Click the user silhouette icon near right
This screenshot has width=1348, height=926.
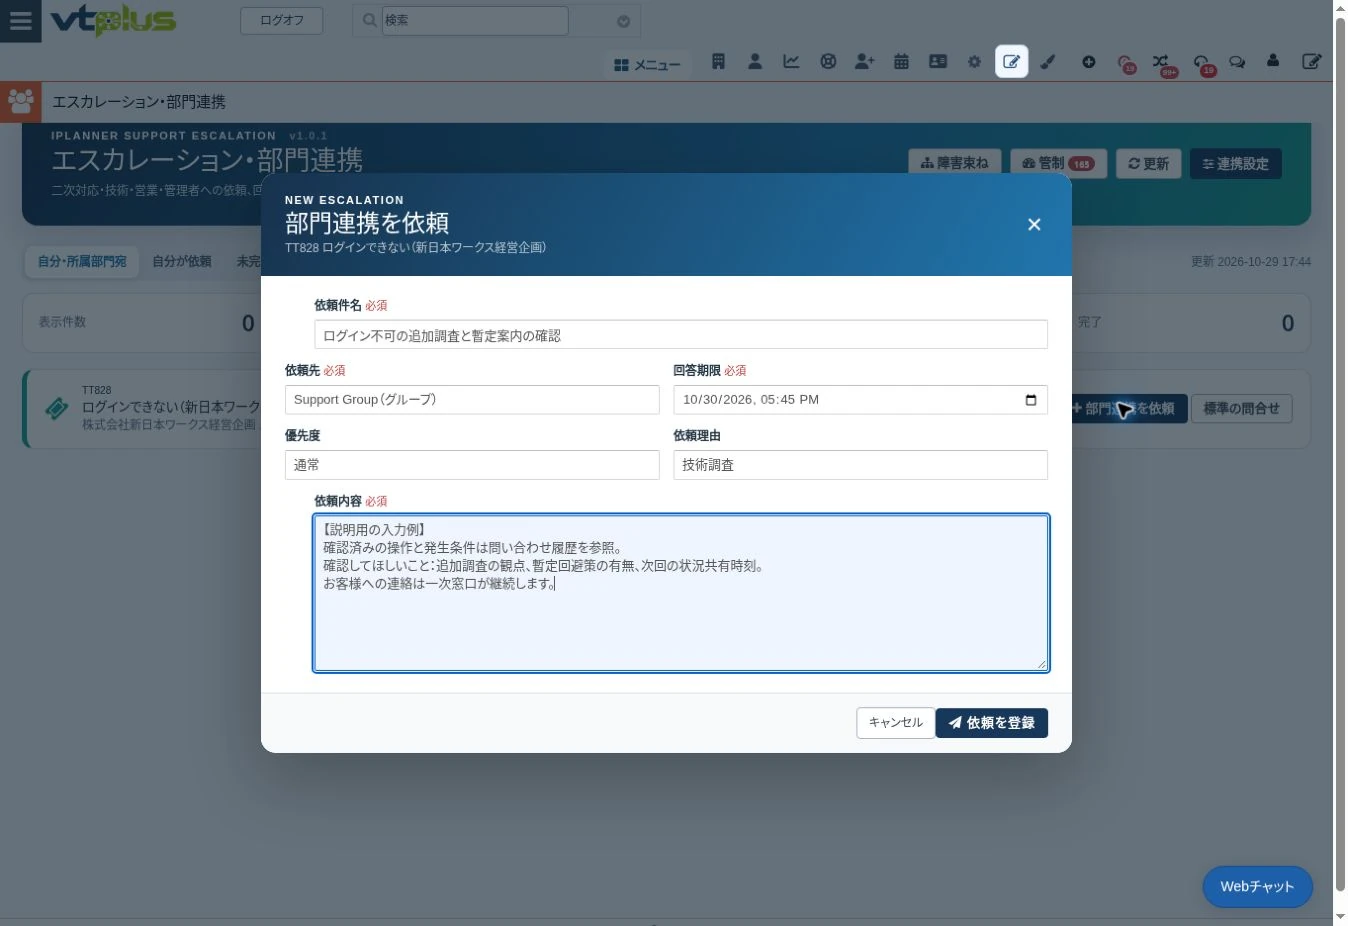coord(1273,62)
